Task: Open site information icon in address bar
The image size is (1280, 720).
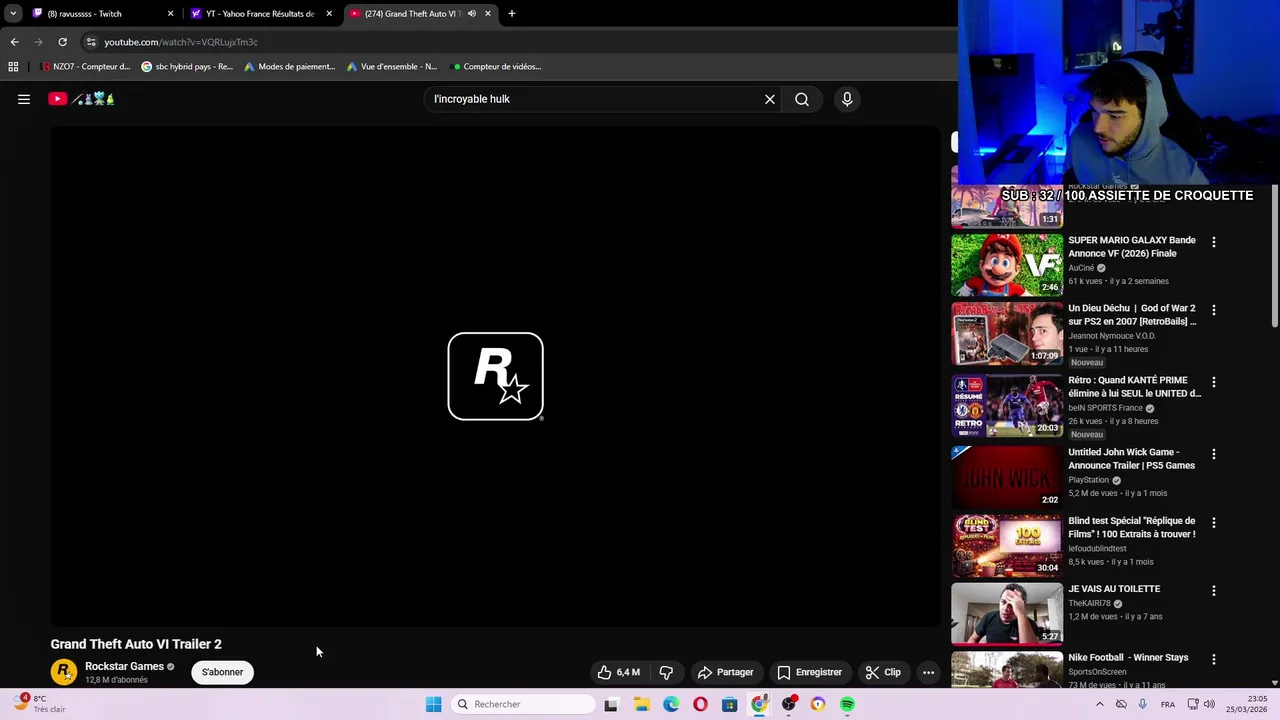Action: tap(91, 42)
